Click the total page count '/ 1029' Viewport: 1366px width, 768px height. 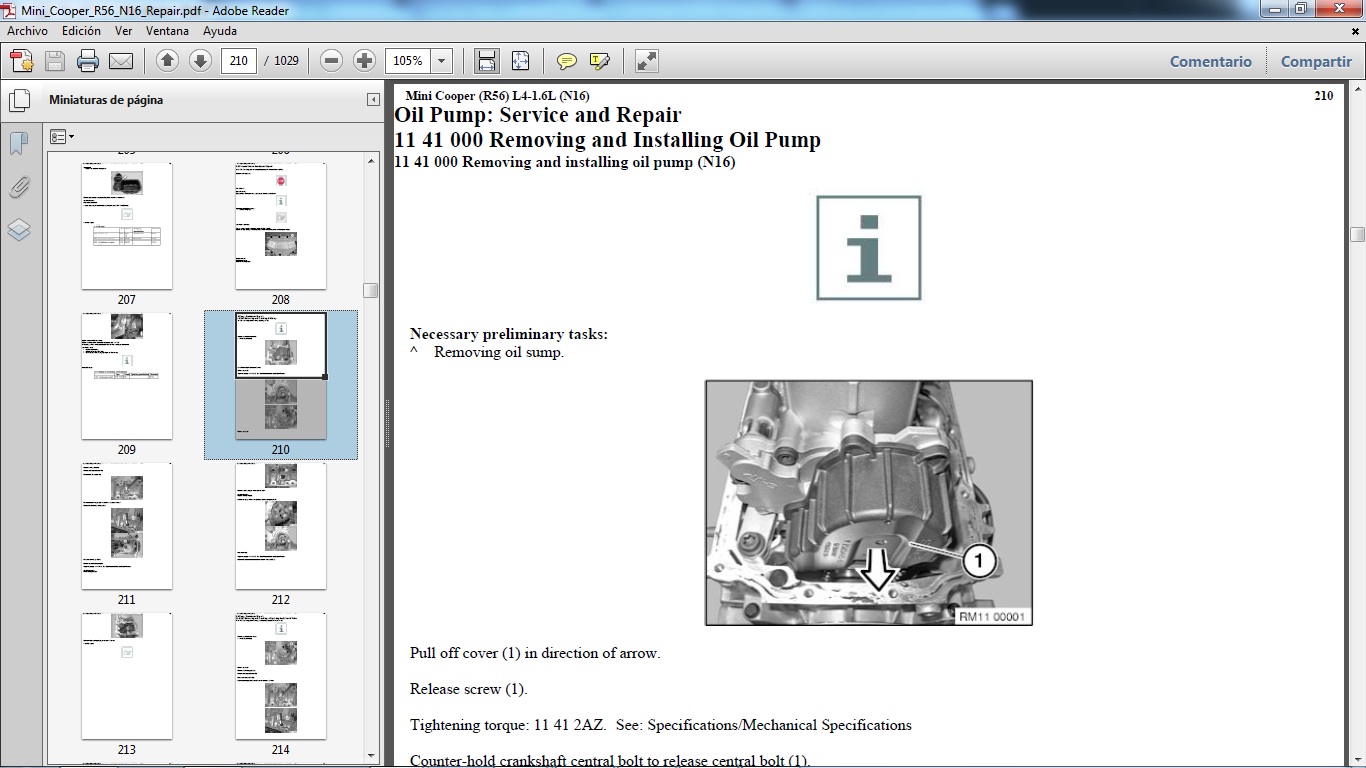282,61
